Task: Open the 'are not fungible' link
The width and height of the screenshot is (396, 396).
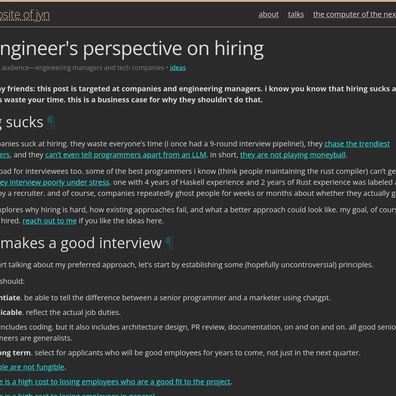Action: [32, 367]
